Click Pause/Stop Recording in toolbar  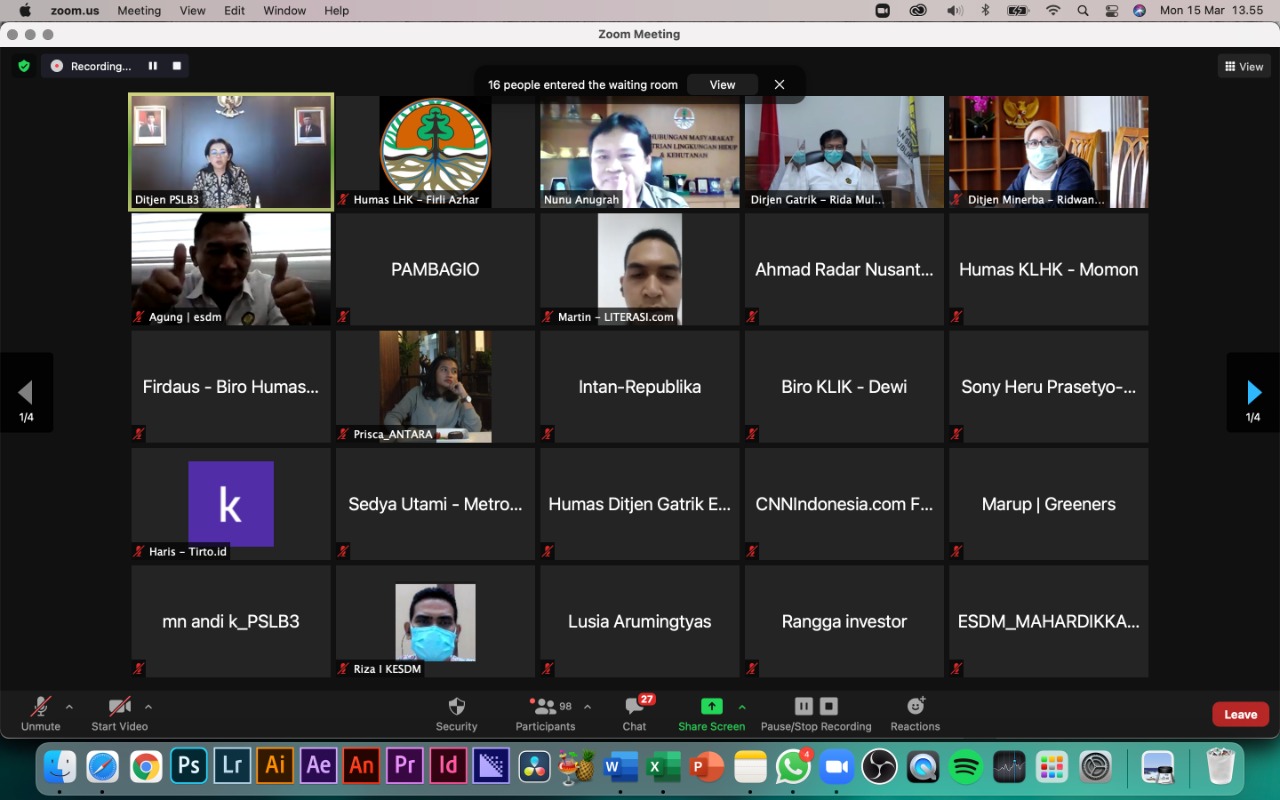(x=815, y=707)
